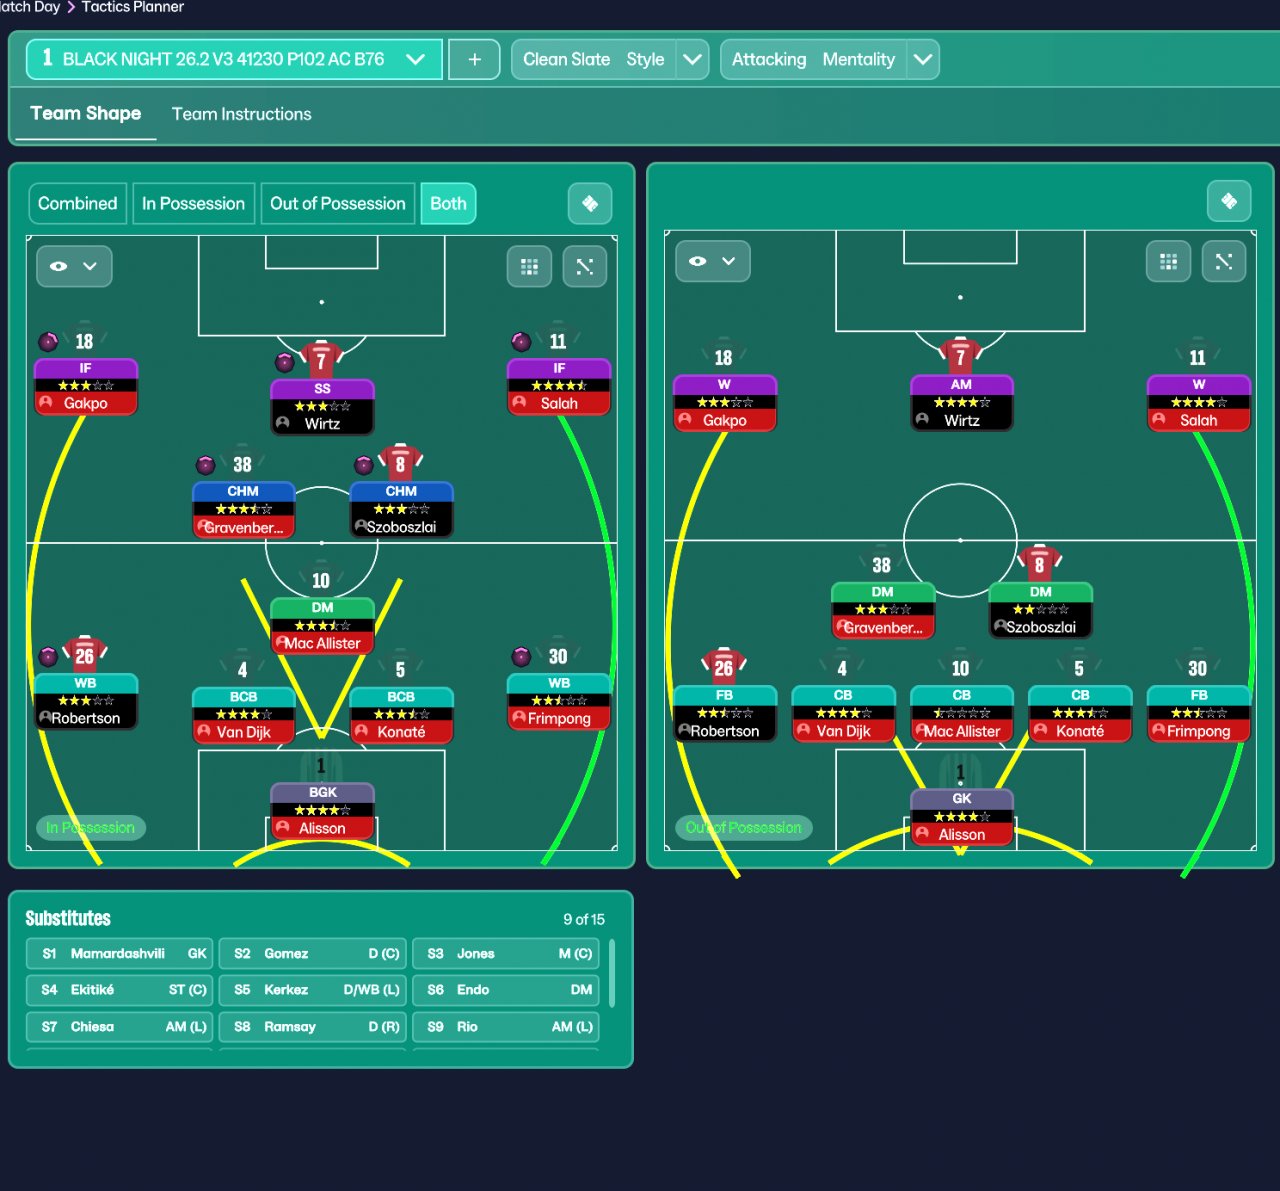
Task: Click the expand icon on the out-of-possession pitch
Action: pyautogui.click(x=1223, y=261)
